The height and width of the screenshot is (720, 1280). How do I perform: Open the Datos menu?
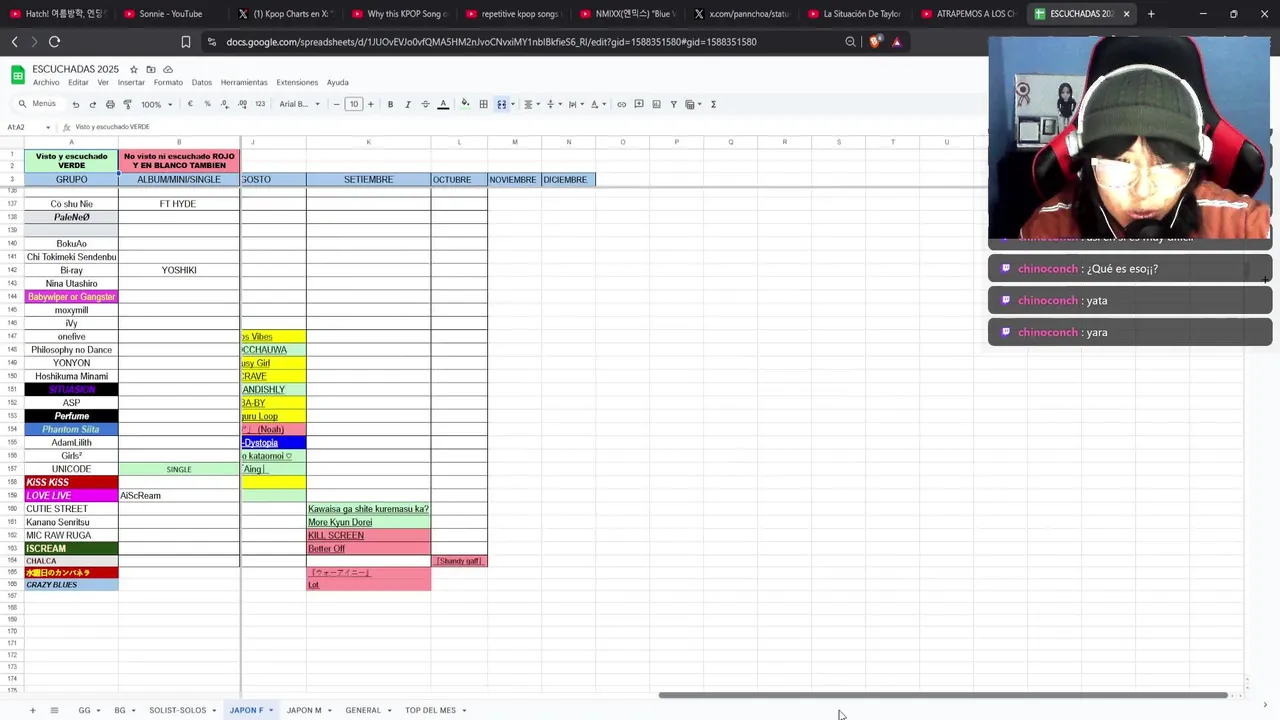(202, 83)
